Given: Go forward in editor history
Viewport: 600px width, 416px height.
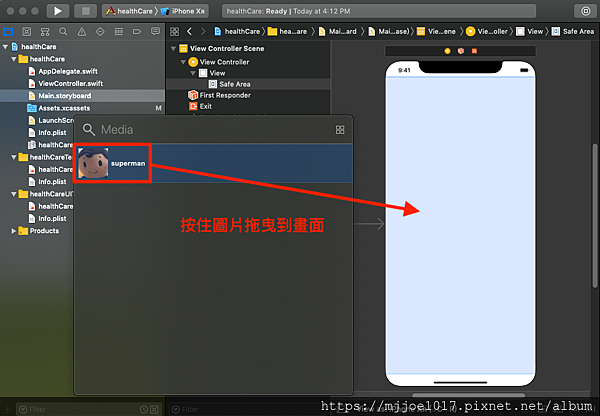Looking at the screenshot, I should [203, 31].
